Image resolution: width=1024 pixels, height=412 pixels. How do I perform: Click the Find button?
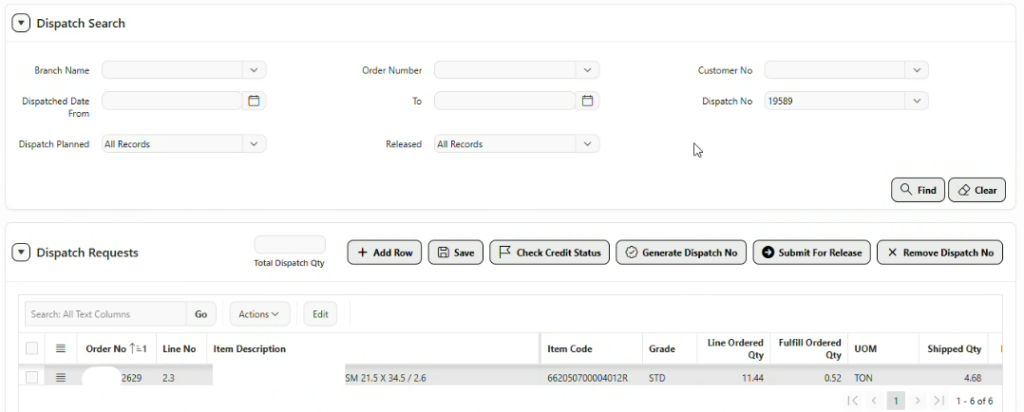[918, 190]
